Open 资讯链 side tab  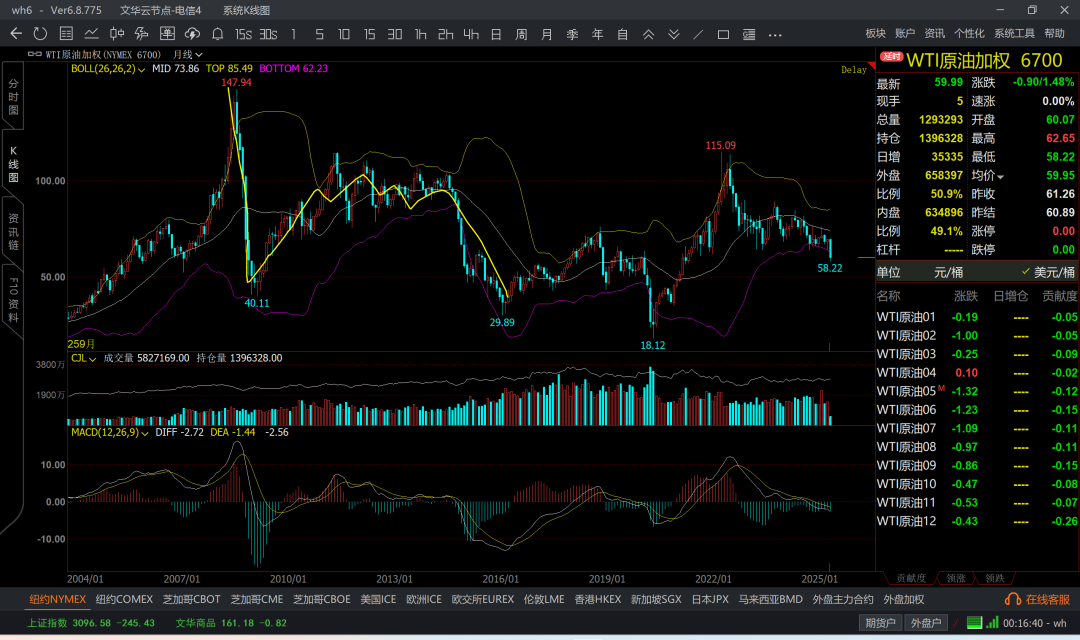[x=13, y=230]
